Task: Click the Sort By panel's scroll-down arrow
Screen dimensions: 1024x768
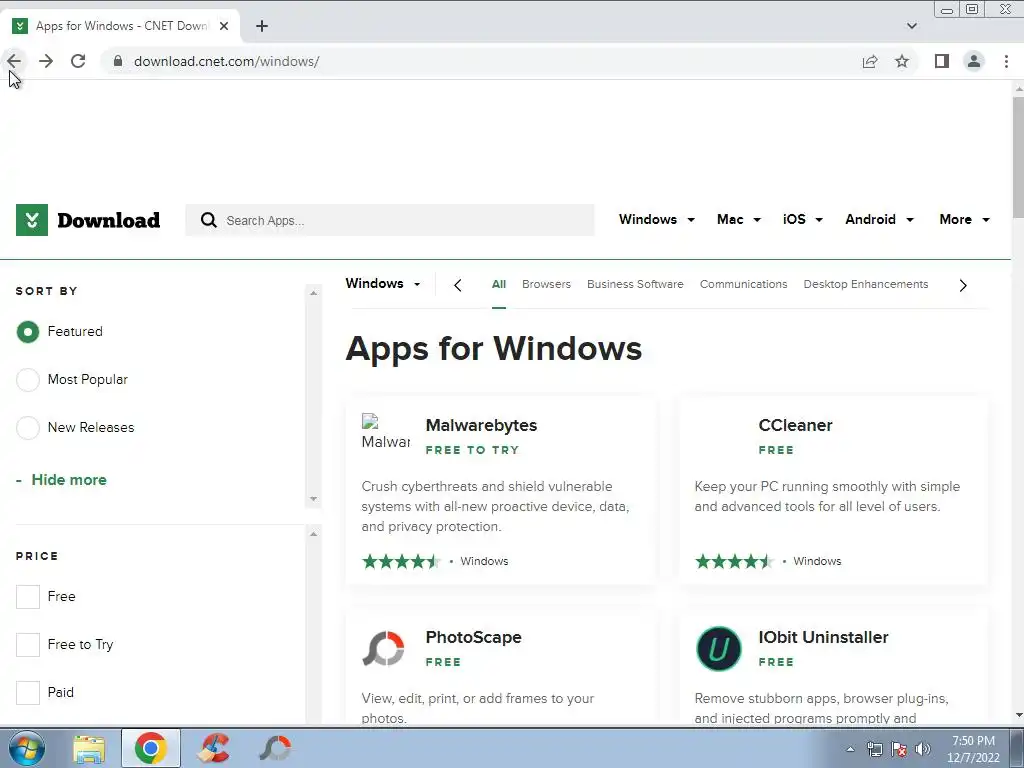Action: (313, 499)
